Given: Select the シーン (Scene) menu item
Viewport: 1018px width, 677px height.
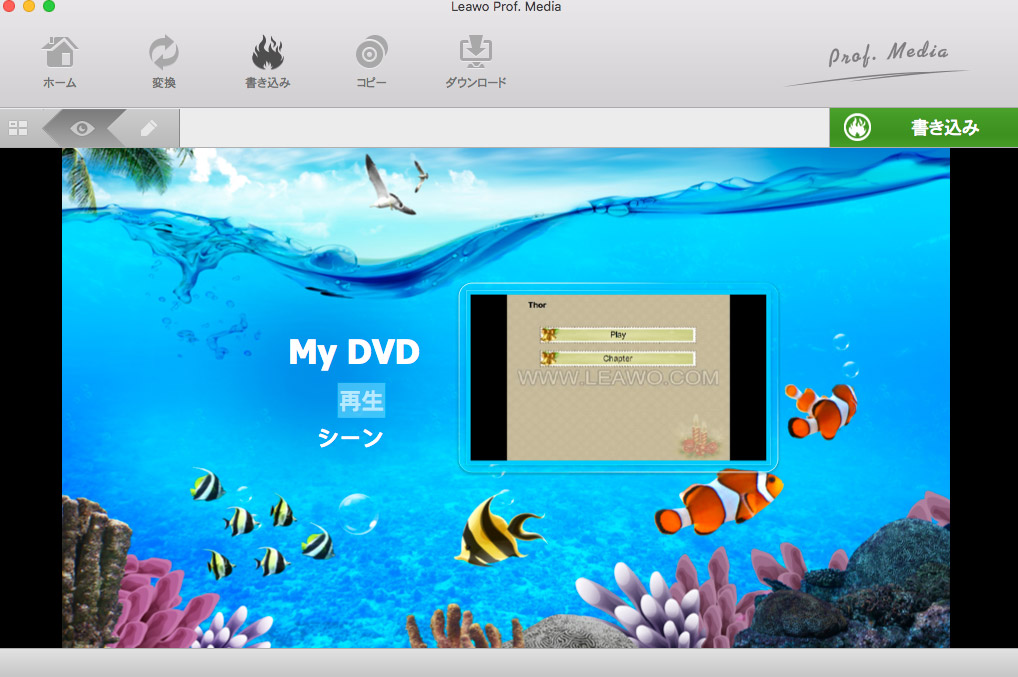Looking at the screenshot, I should point(350,437).
